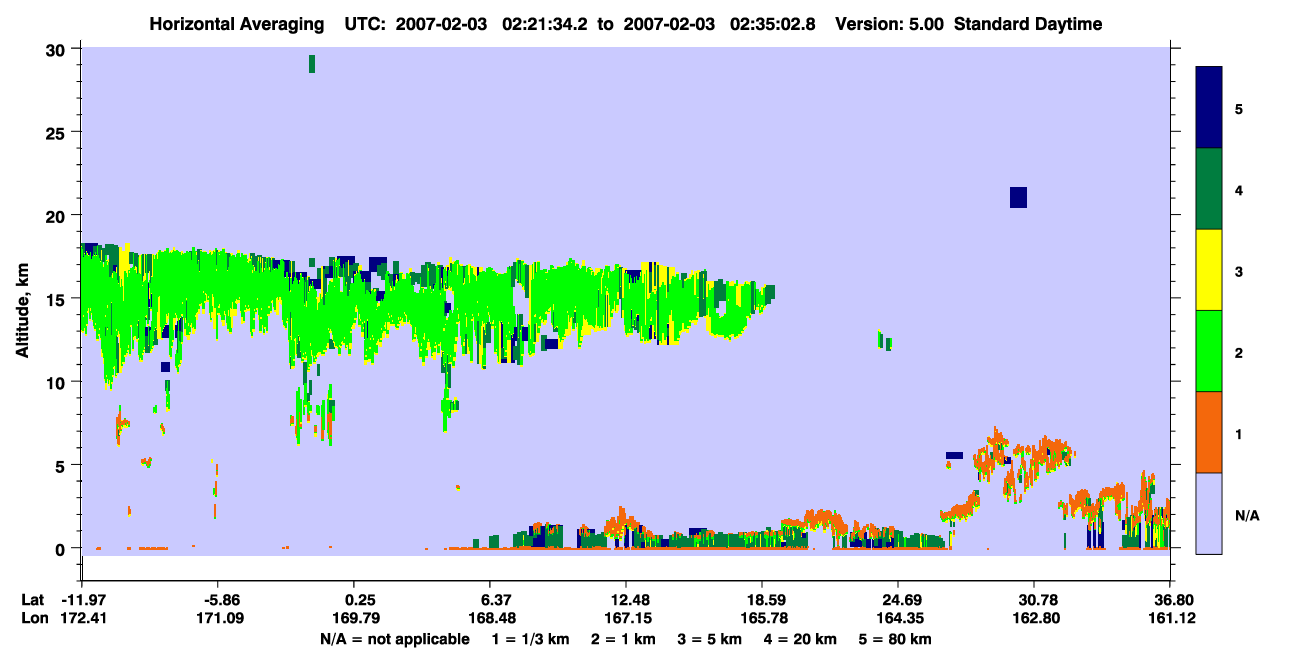Click latitude value '0.25'
This screenshot has width=1300, height=667.
coord(360,600)
